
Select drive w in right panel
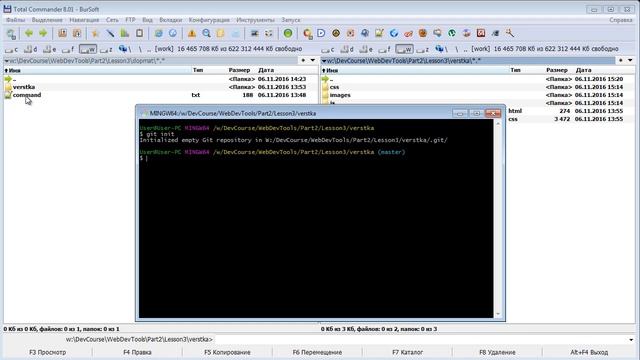pyautogui.click(x=404, y=49)
